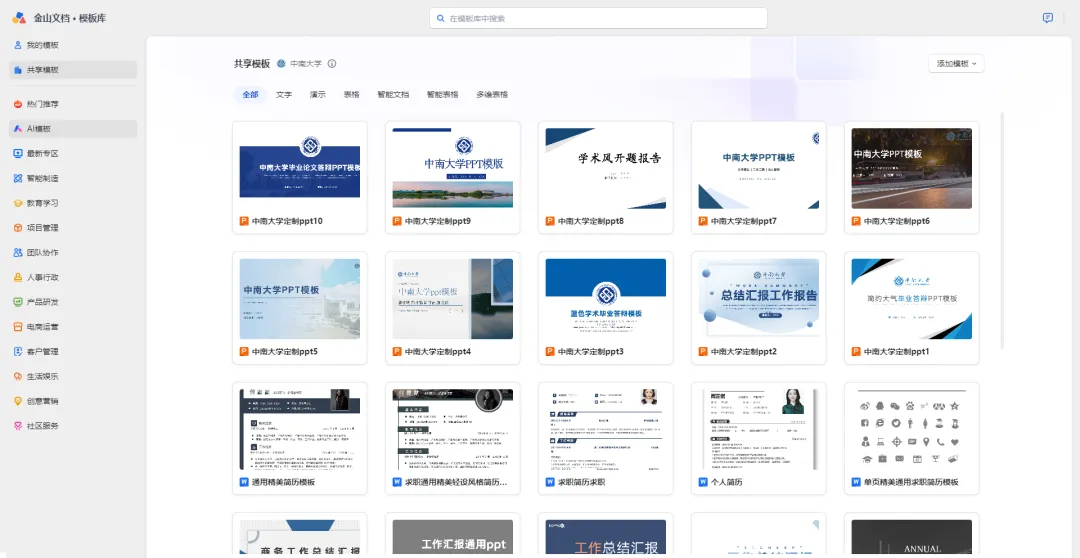
Task: Open the 总结汇报工作报告 ppt2 thumbnail
Action: pos(758,298)
